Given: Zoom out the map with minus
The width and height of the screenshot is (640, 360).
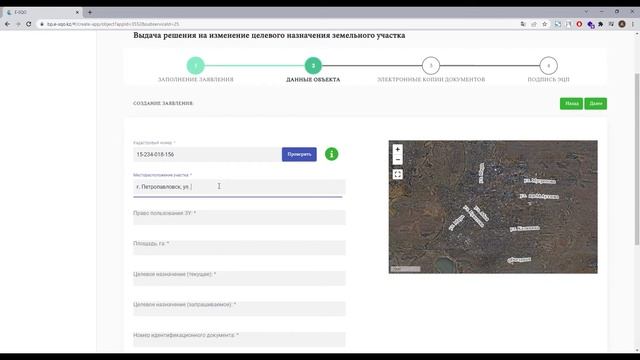Looking at the screenshot, I should (x=398, y=160).
